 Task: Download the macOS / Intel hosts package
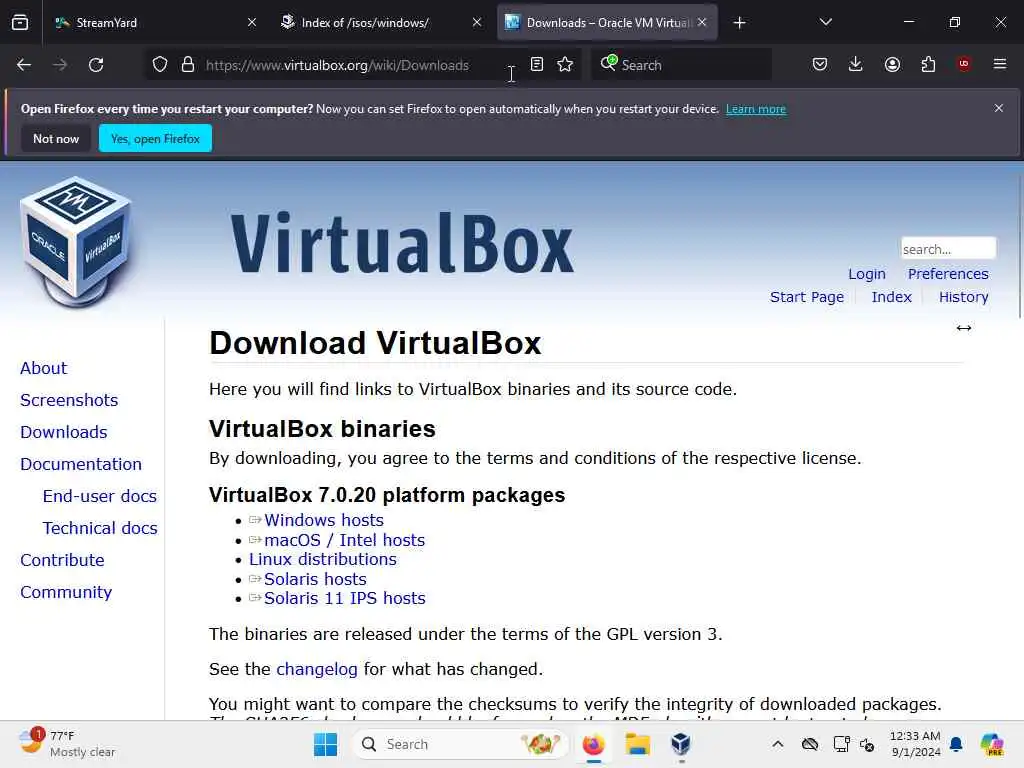344,540
